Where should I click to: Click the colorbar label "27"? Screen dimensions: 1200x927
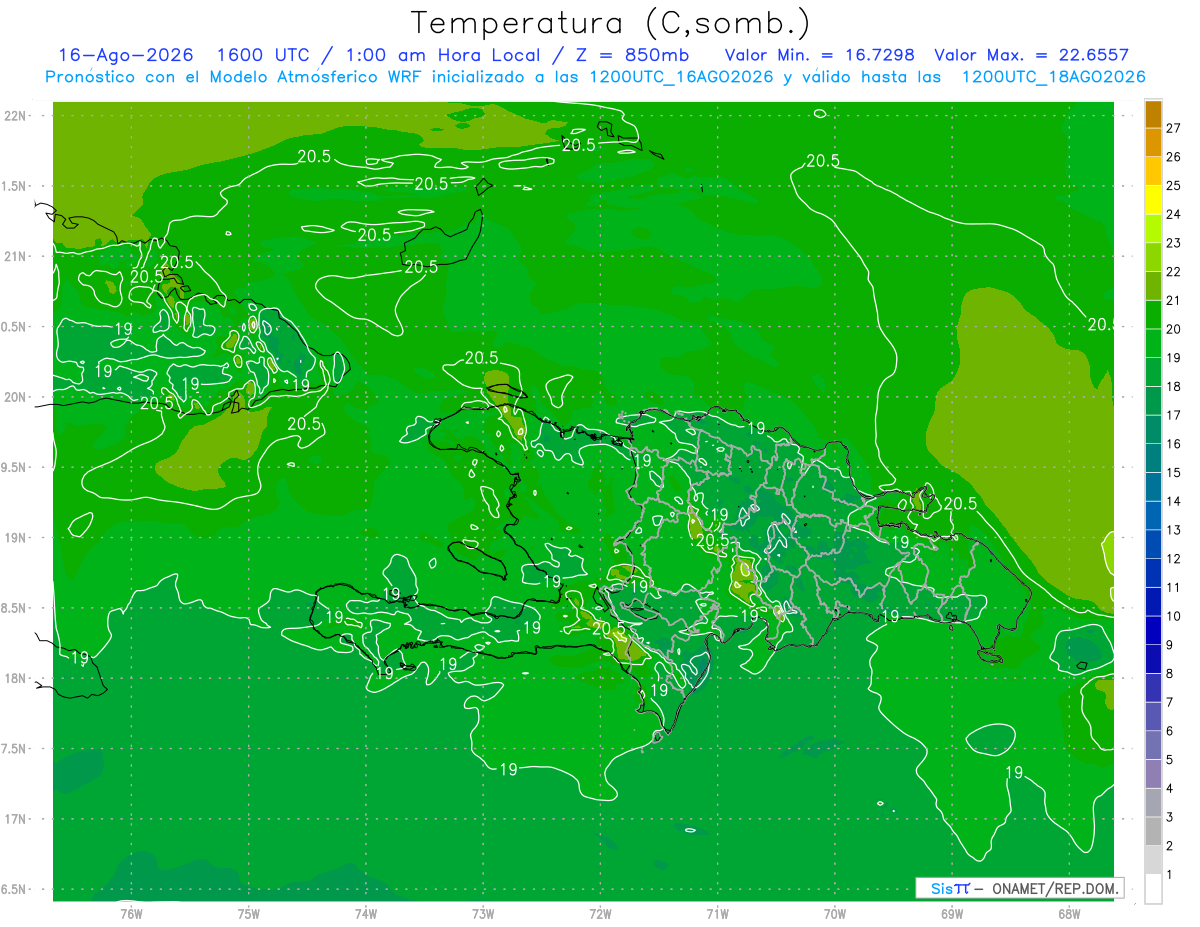(1174, 128)
